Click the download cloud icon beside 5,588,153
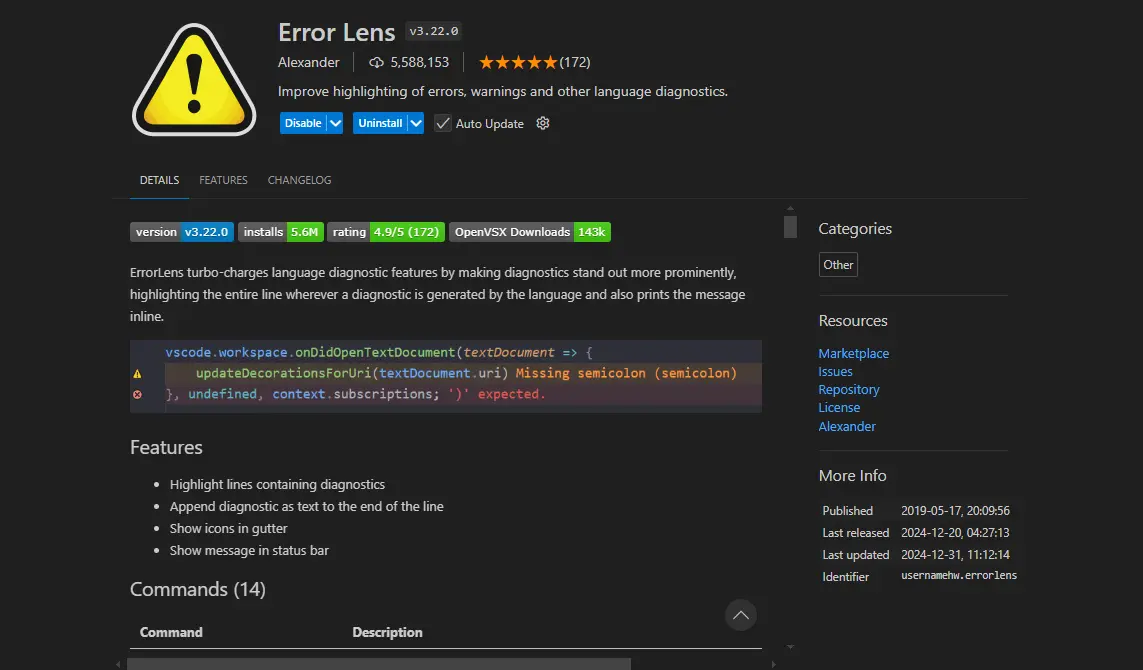1143x670 pixels. pyautogui.click(x=376, y=63)
